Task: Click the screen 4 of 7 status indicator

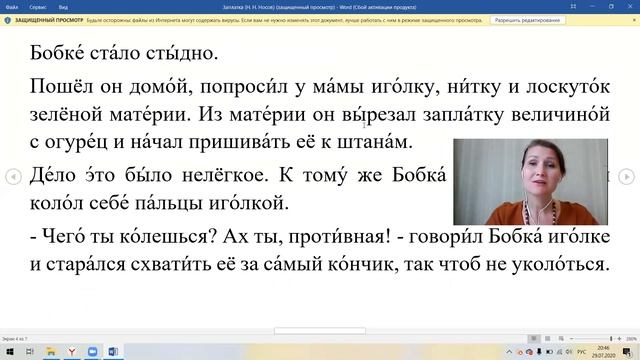Action: [15, 339]
